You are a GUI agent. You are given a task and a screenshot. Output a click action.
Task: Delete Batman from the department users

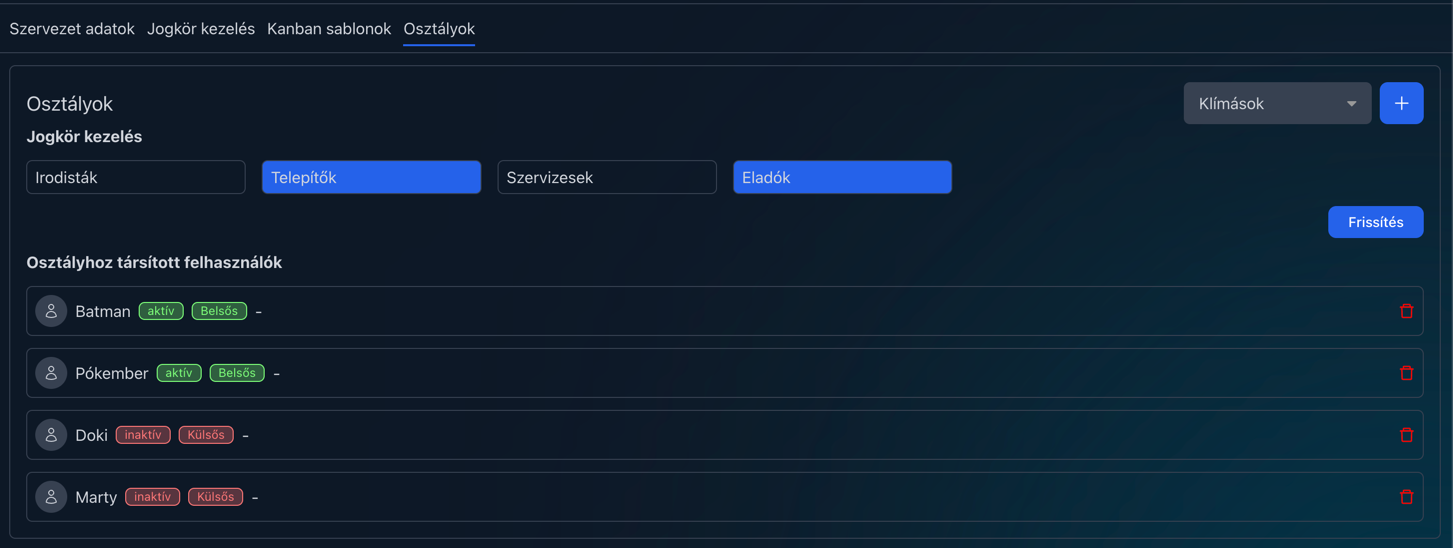coord(1406,311)
